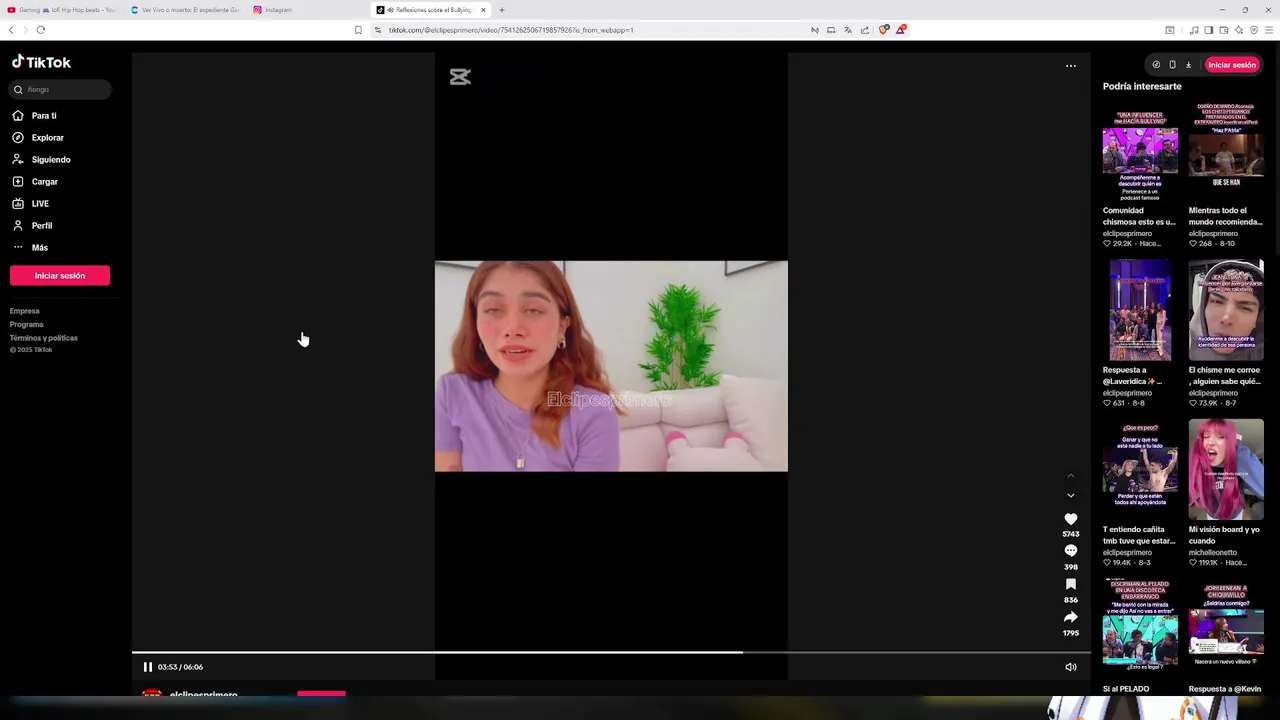Screen dimensions: 1280x720
Task: Expand the Empresa footer section
Action: coord(25,311)
